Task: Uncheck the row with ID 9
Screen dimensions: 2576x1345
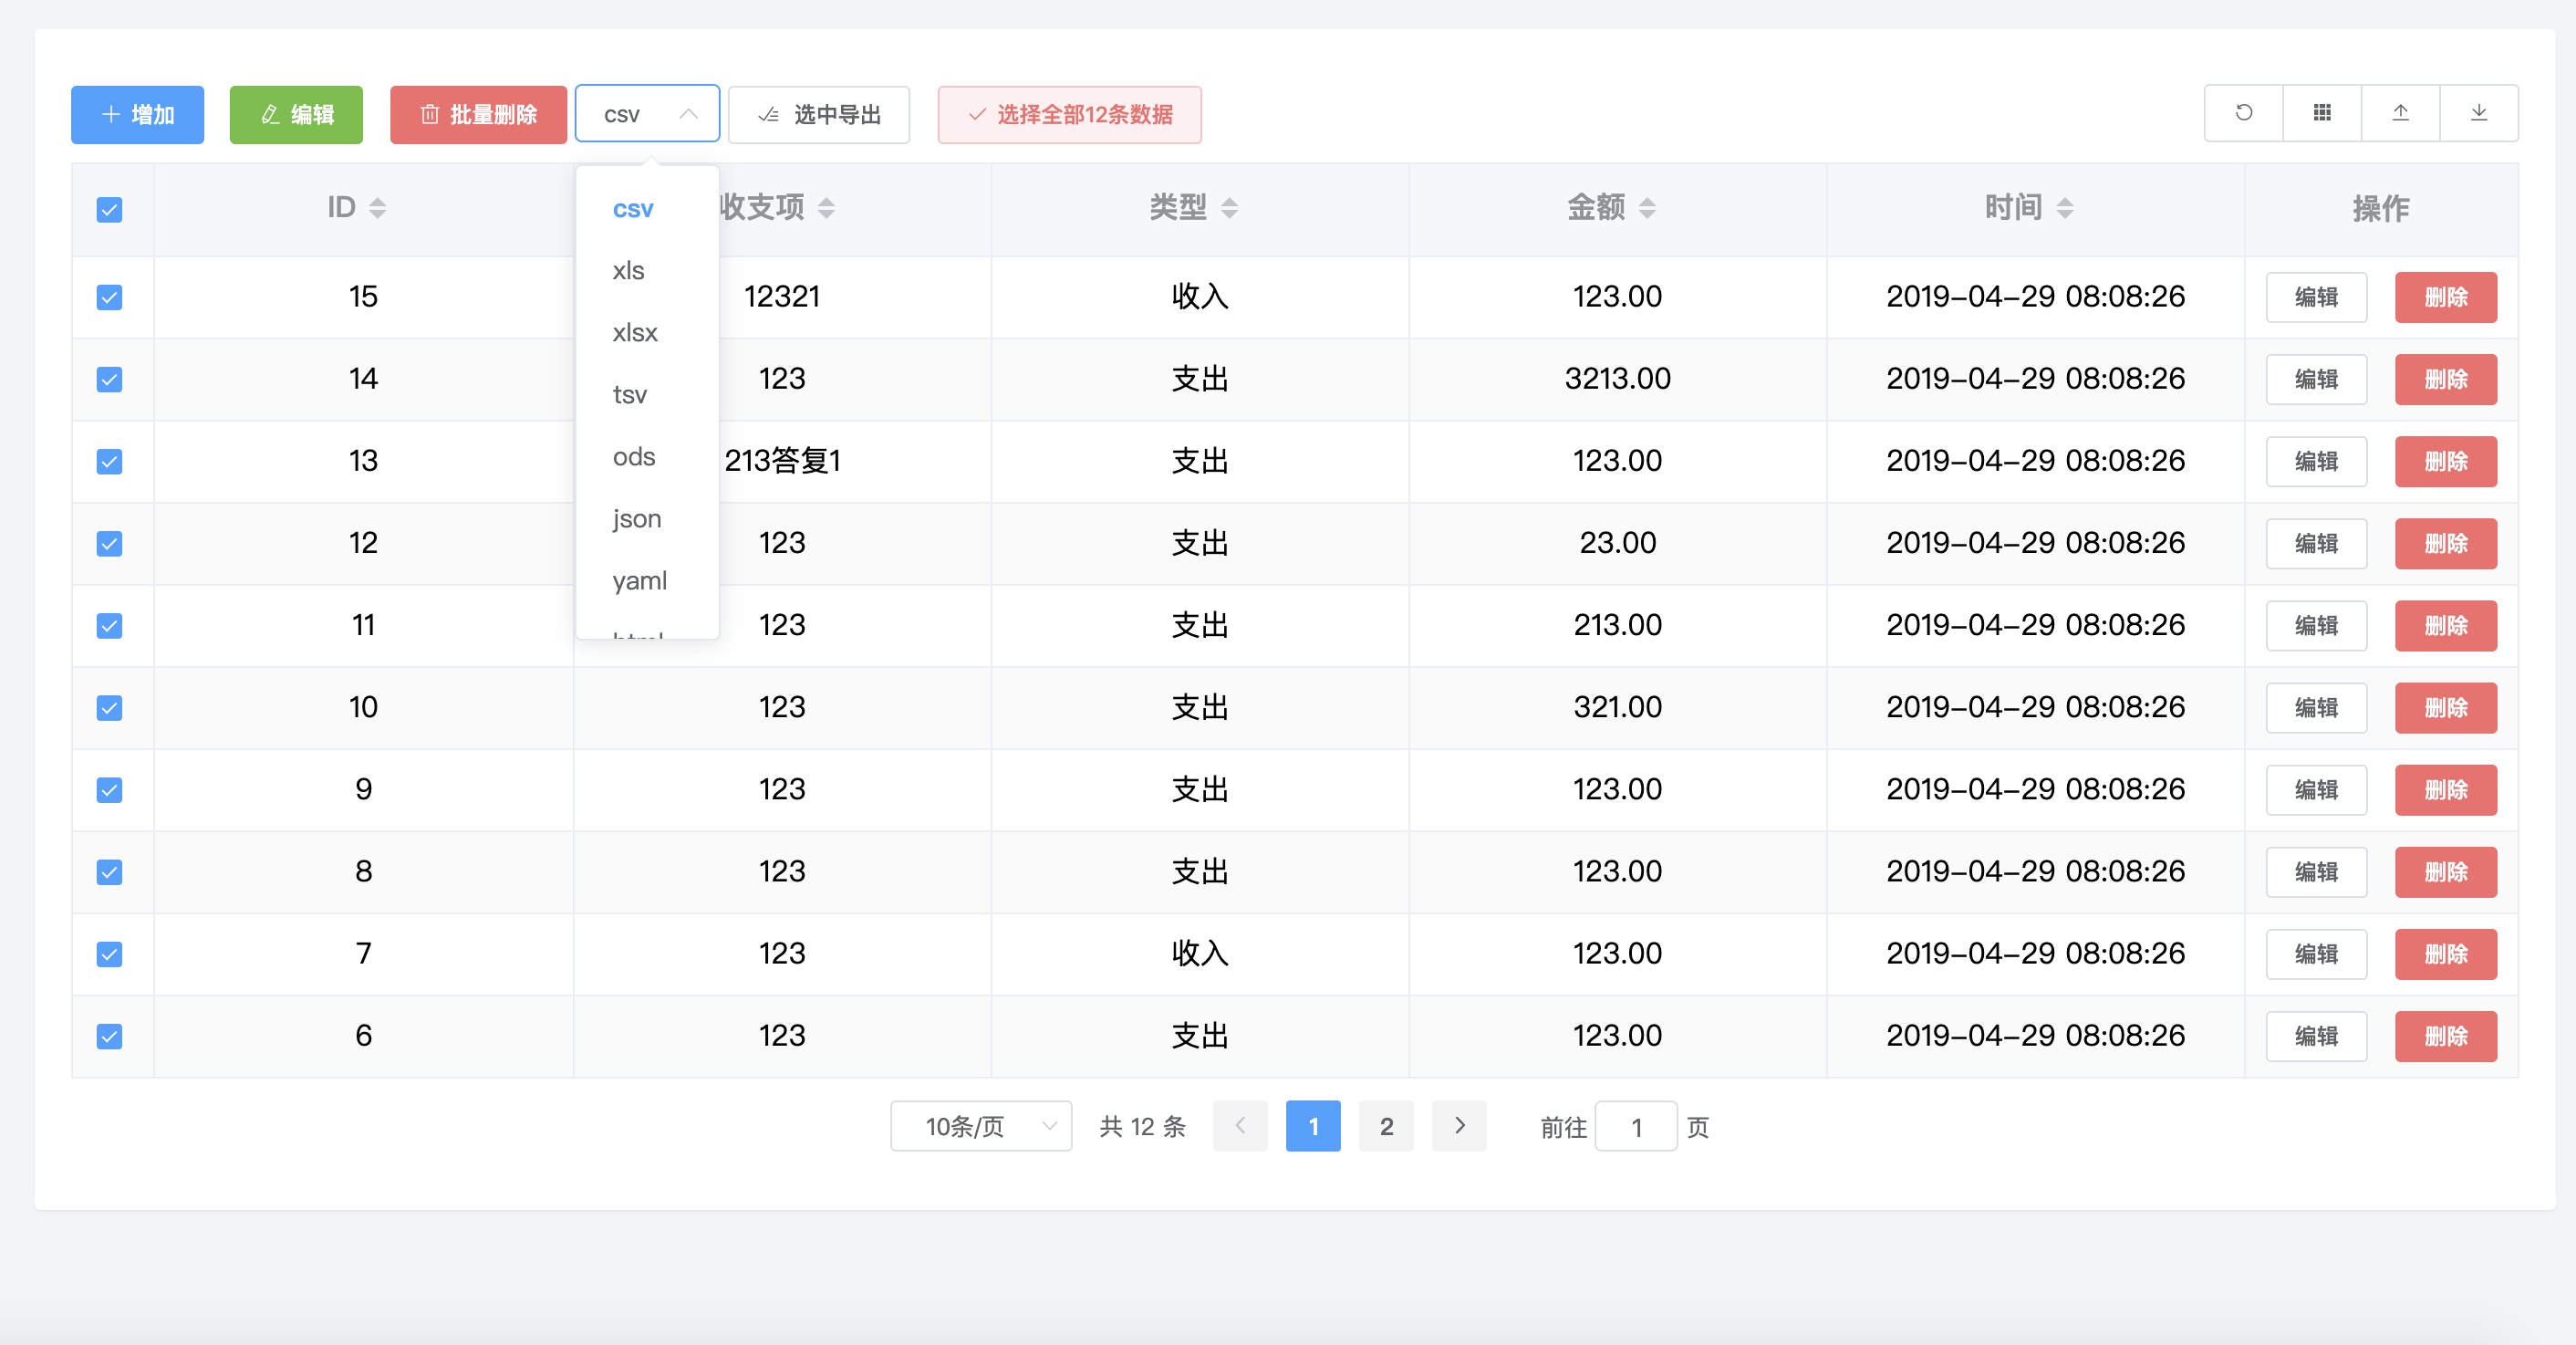Action: 109,790
